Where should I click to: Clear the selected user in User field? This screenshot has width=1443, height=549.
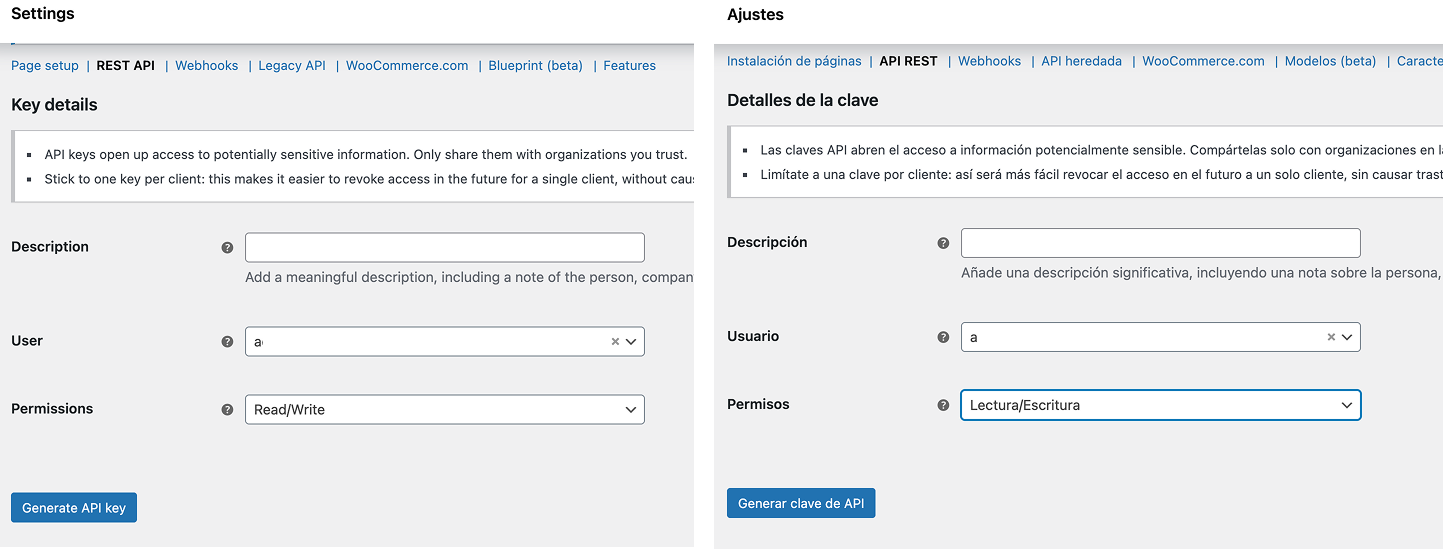point(615,341)
